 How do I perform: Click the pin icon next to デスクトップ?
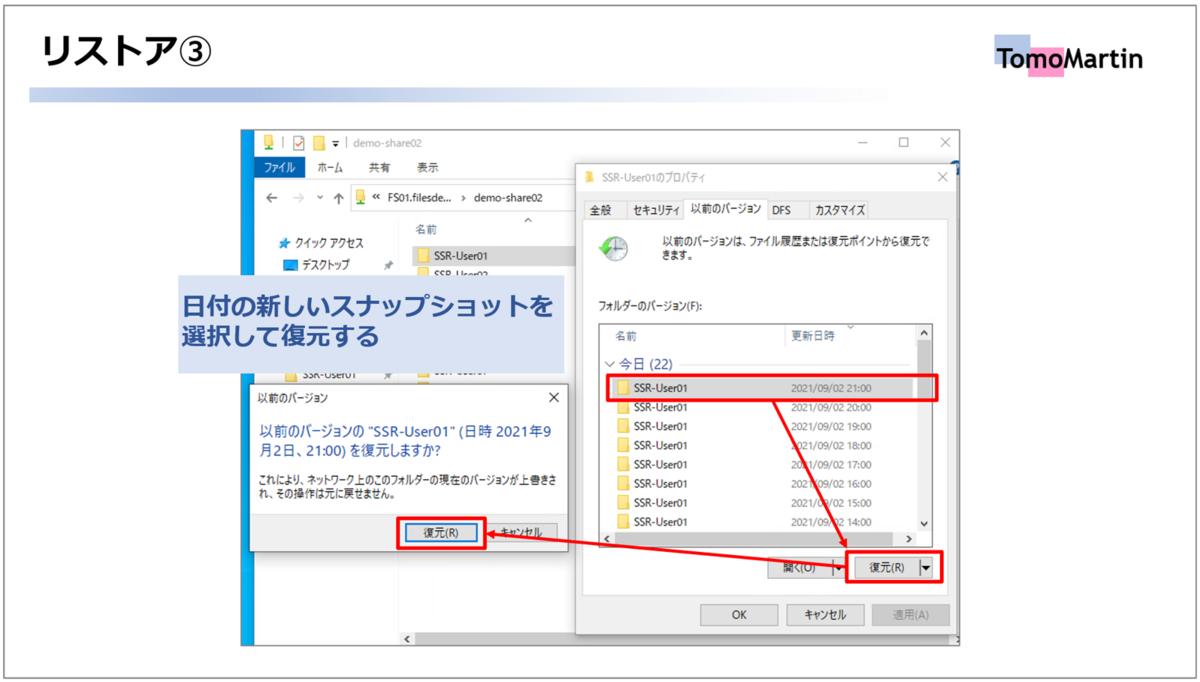click(x=388, y=265)
